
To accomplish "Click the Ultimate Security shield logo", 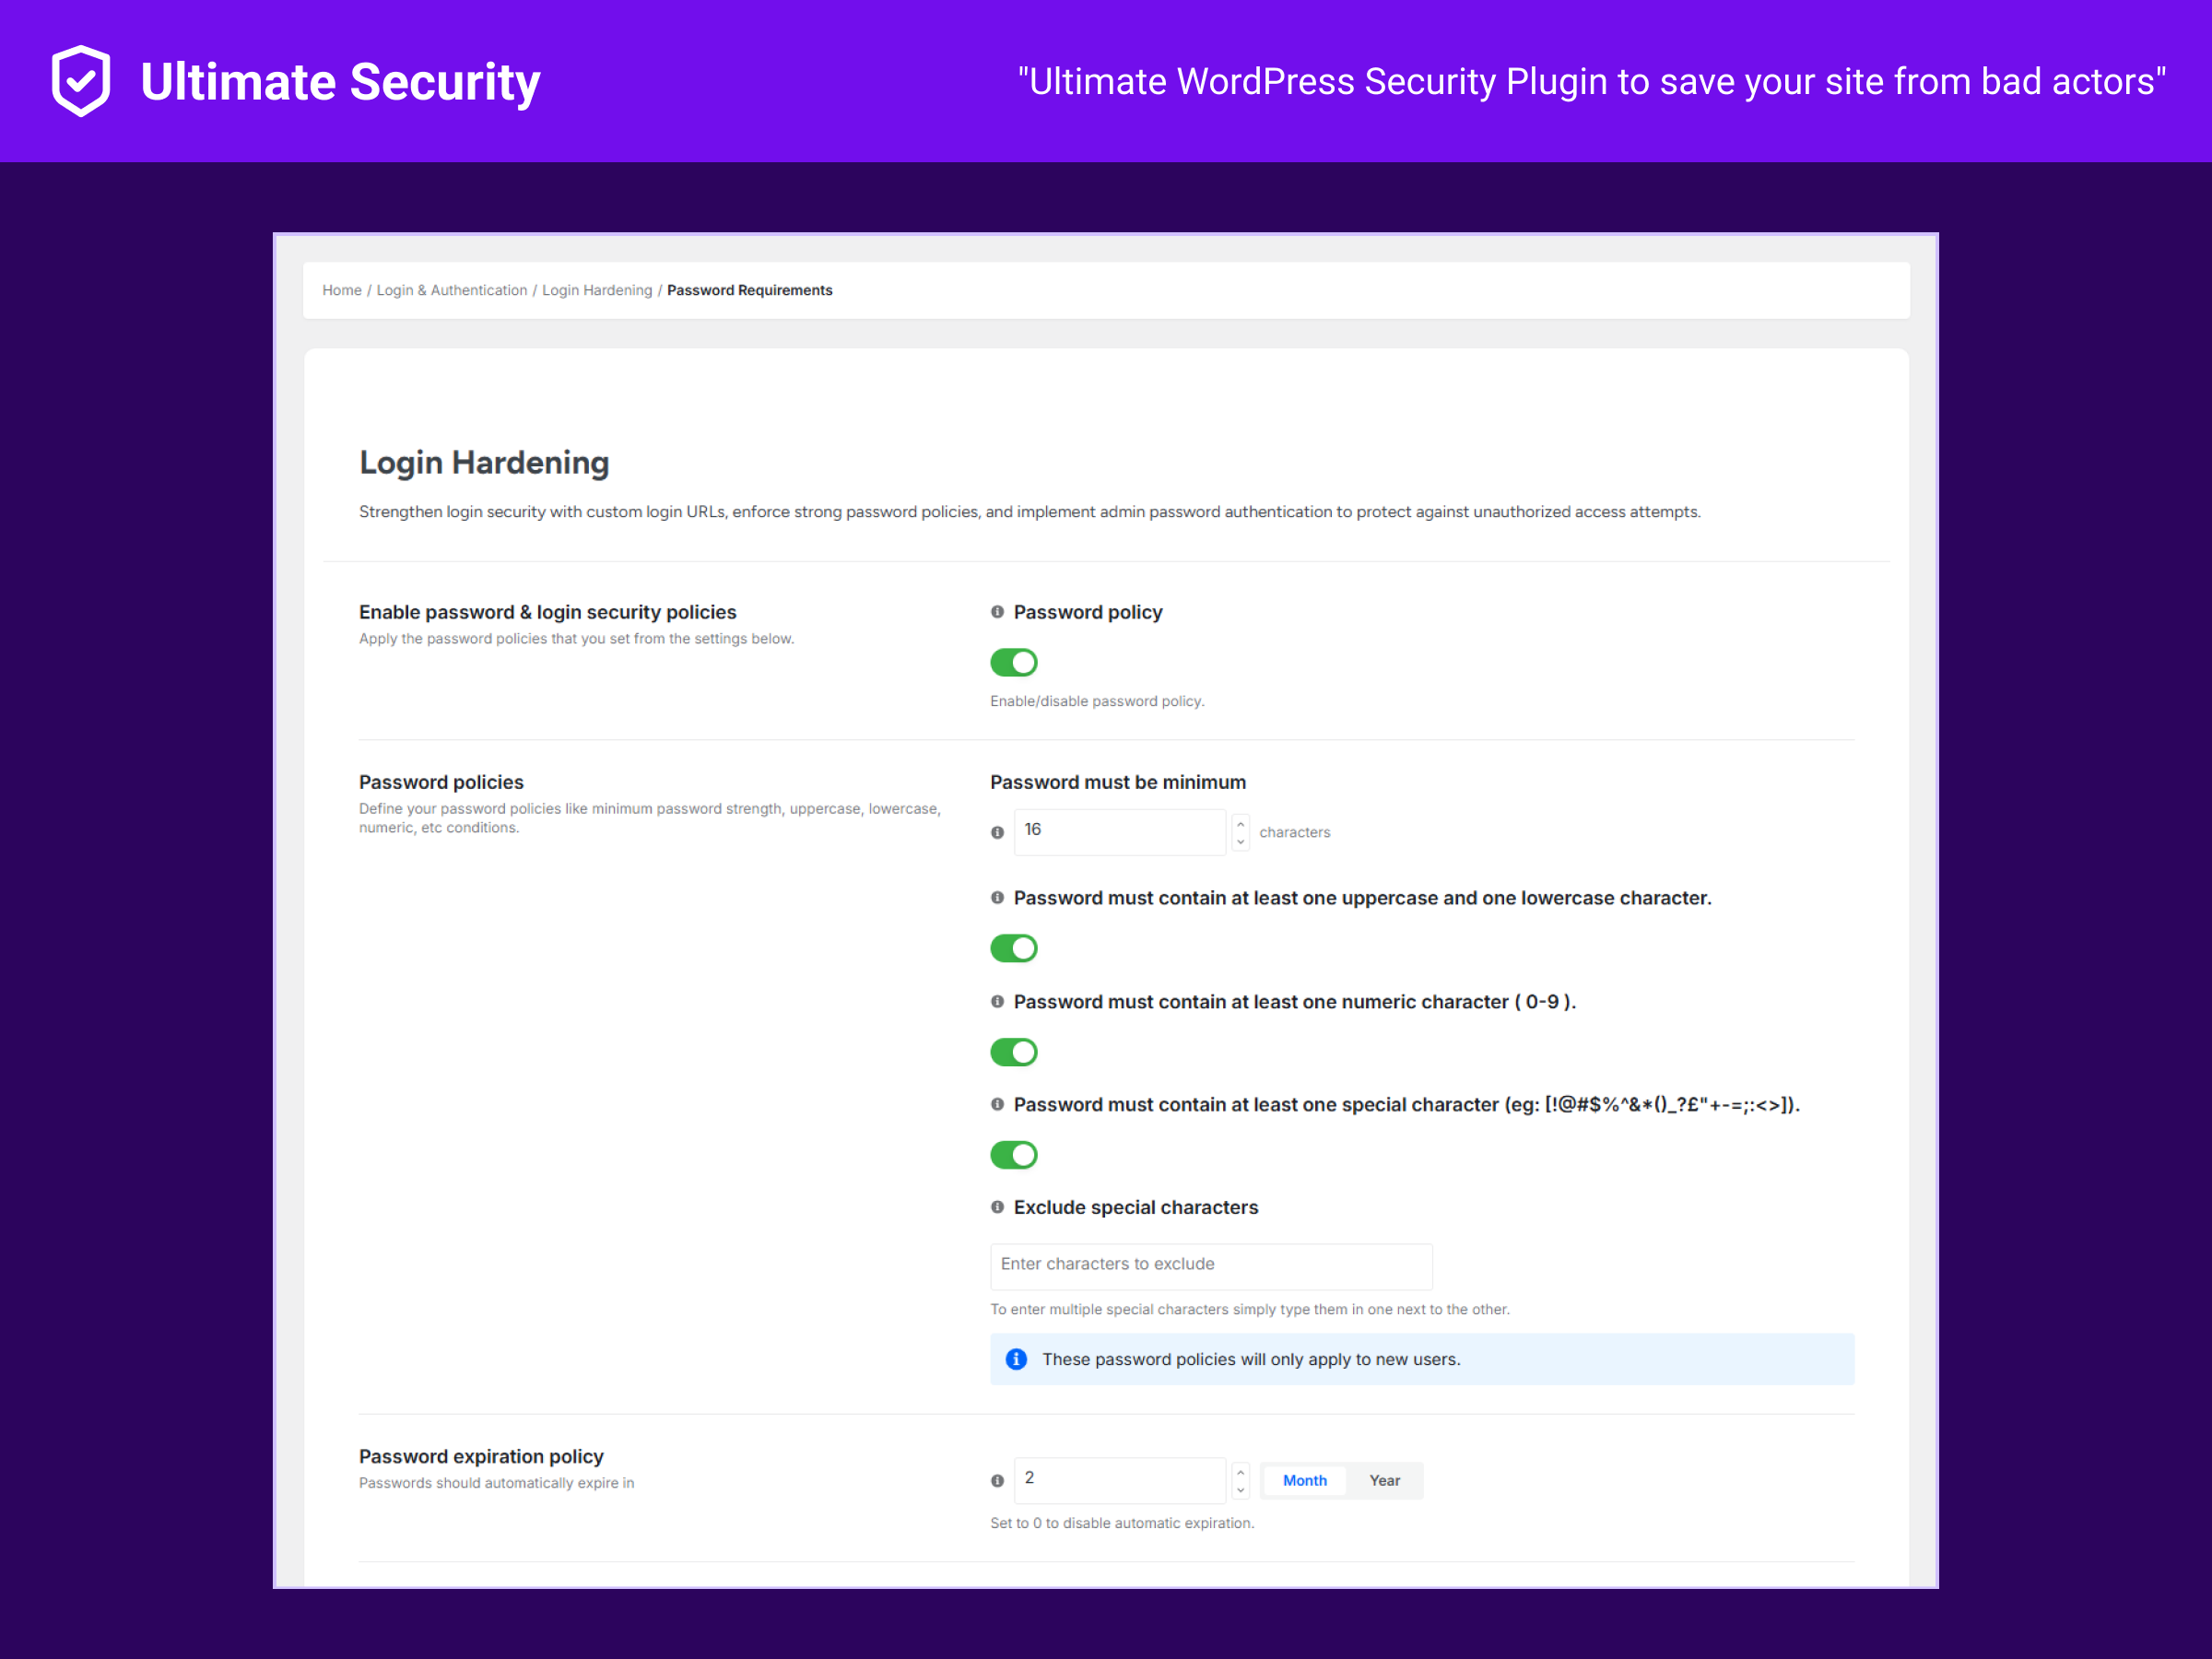I will click(x=80, y=80).
